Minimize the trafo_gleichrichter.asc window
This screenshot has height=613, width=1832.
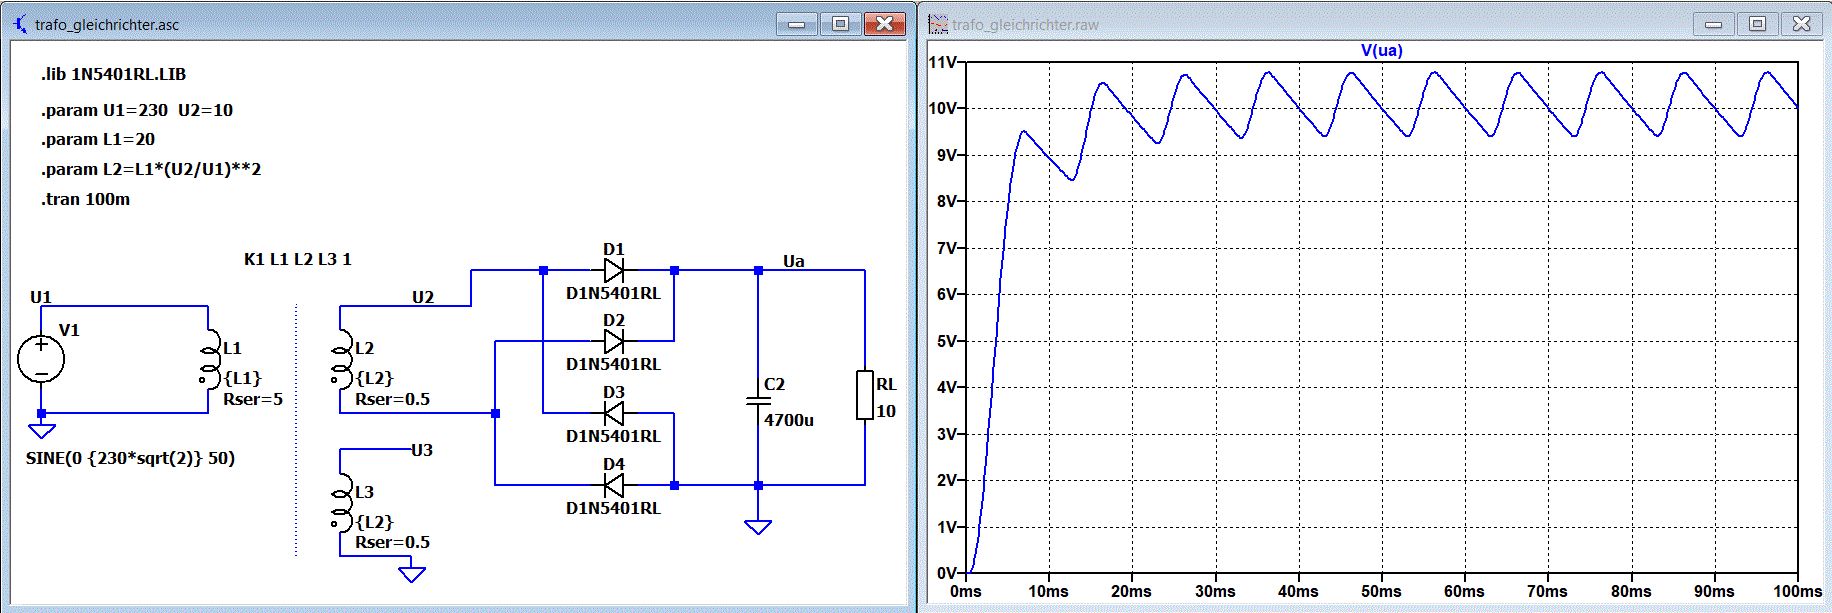(x=797, y=24)
